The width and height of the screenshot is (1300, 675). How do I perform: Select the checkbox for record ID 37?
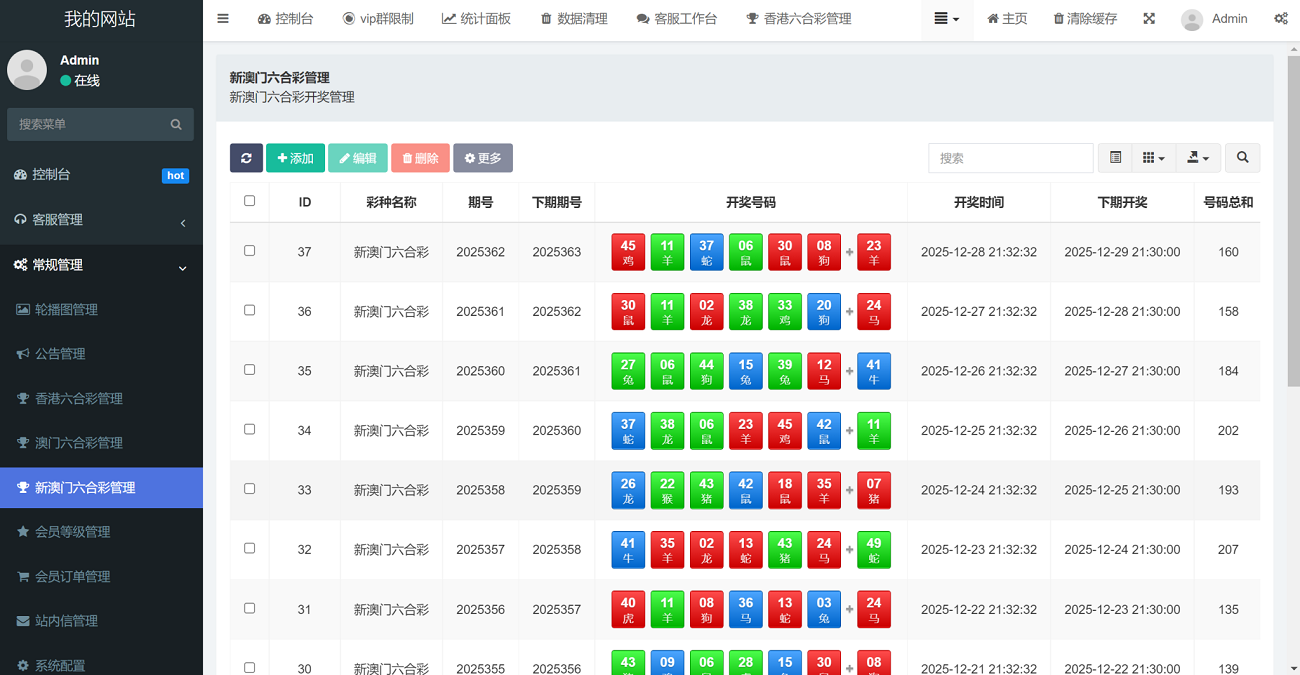click(249, 252)
